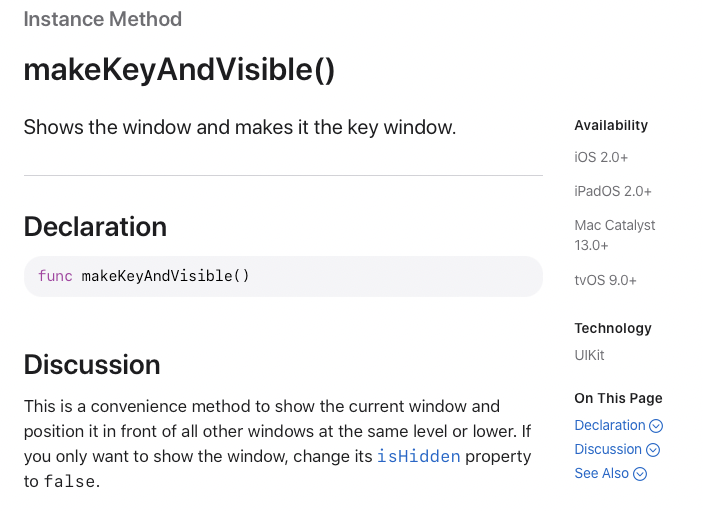Screen dimensions: 703x511
Task: Click the Declaration section heading
Action: click(95, 226)
